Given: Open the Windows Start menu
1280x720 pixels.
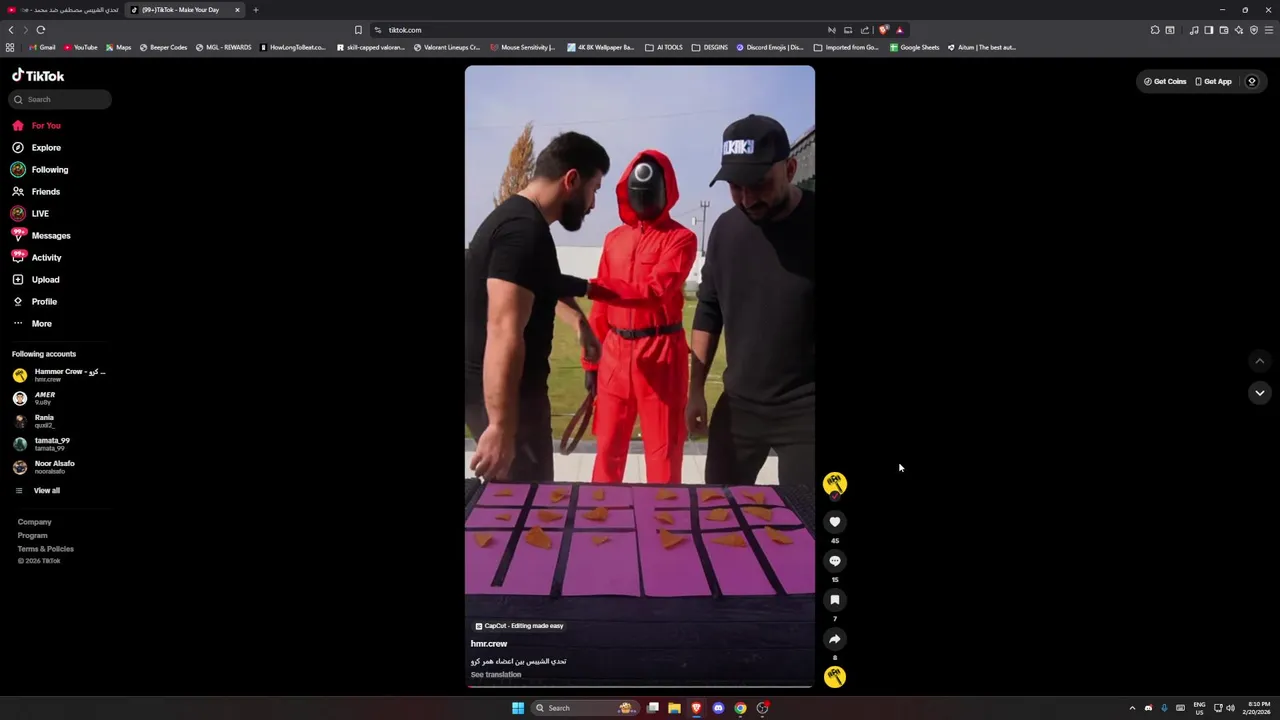Looking at the screenshot, I should tap(518, 708).
